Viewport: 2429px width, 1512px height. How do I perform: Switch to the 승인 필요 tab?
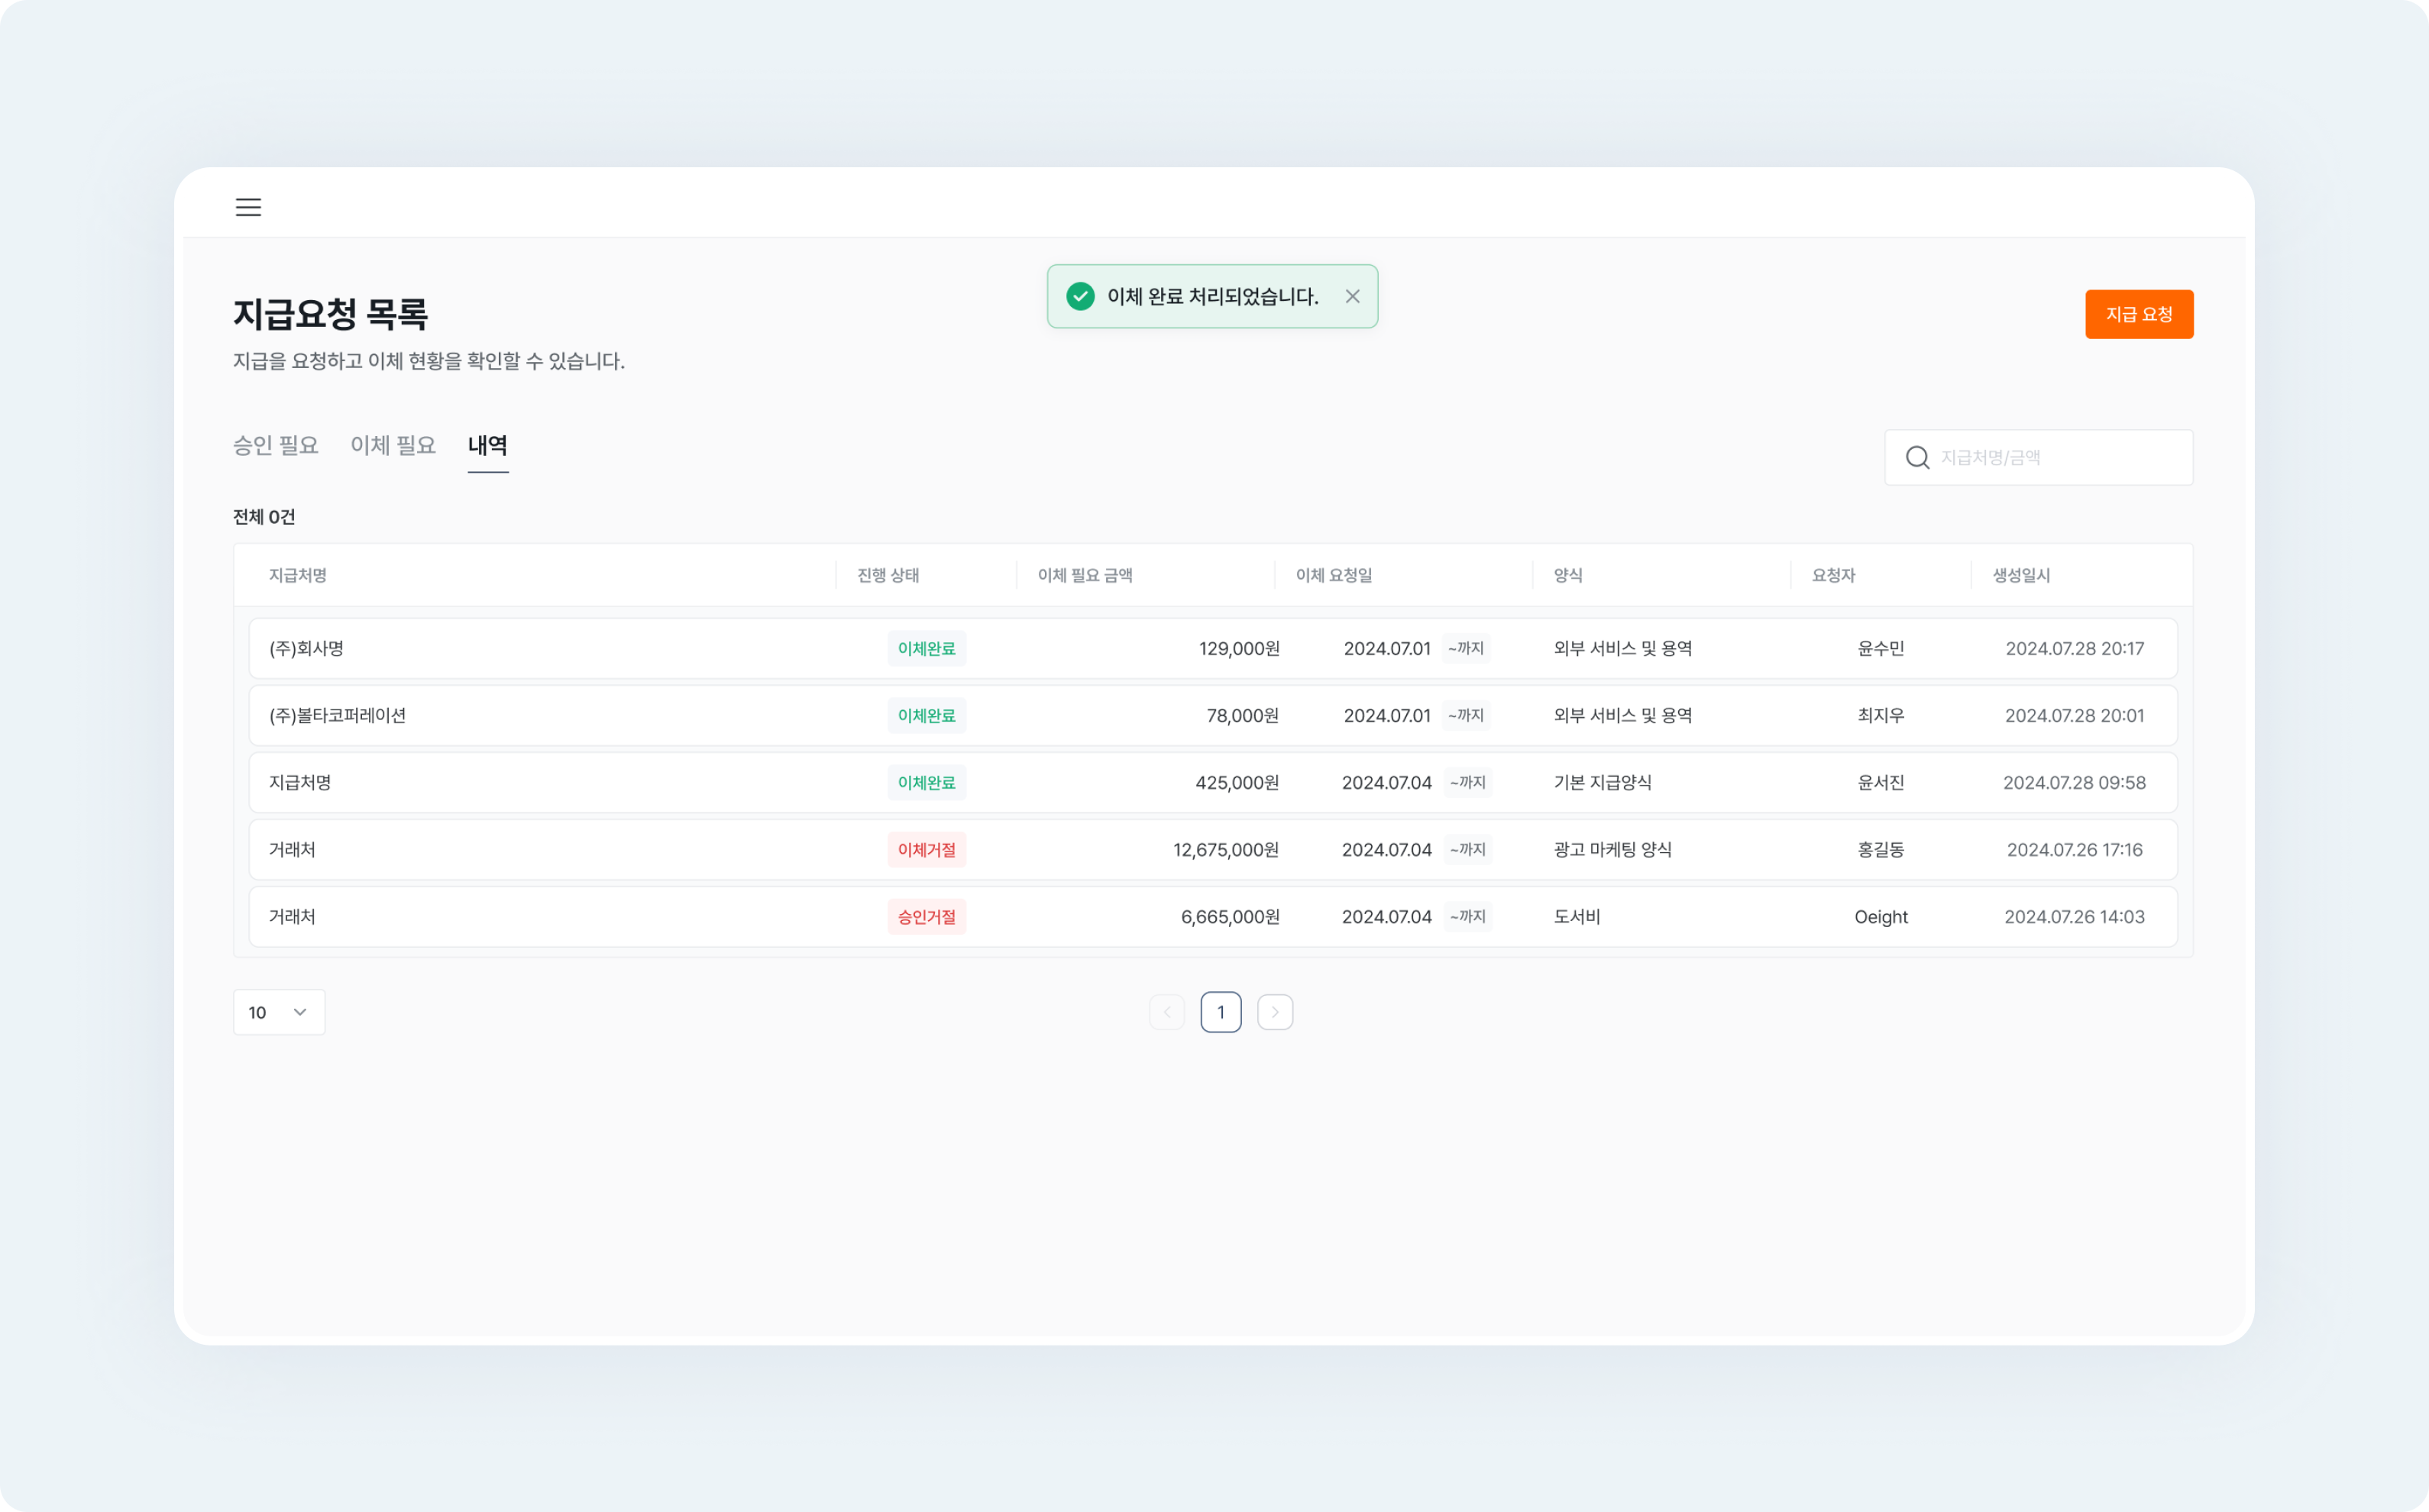click(x=276, y=445)
